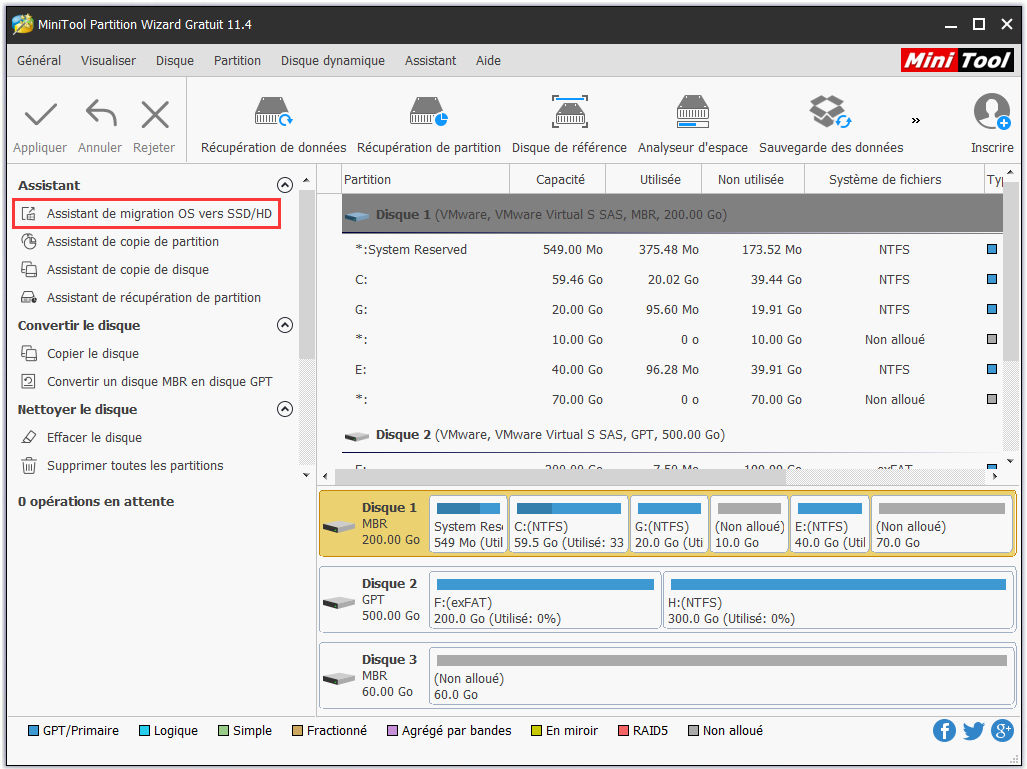Sort by Système de fichiers column header
Screen dimensions: 1027x769
pyautogui.click(x=894, y=179)
